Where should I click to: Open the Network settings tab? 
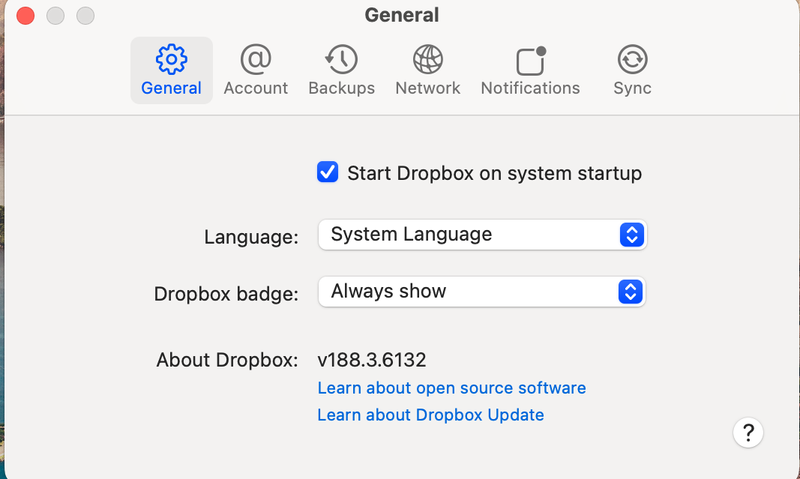click(x=428, y=70)
